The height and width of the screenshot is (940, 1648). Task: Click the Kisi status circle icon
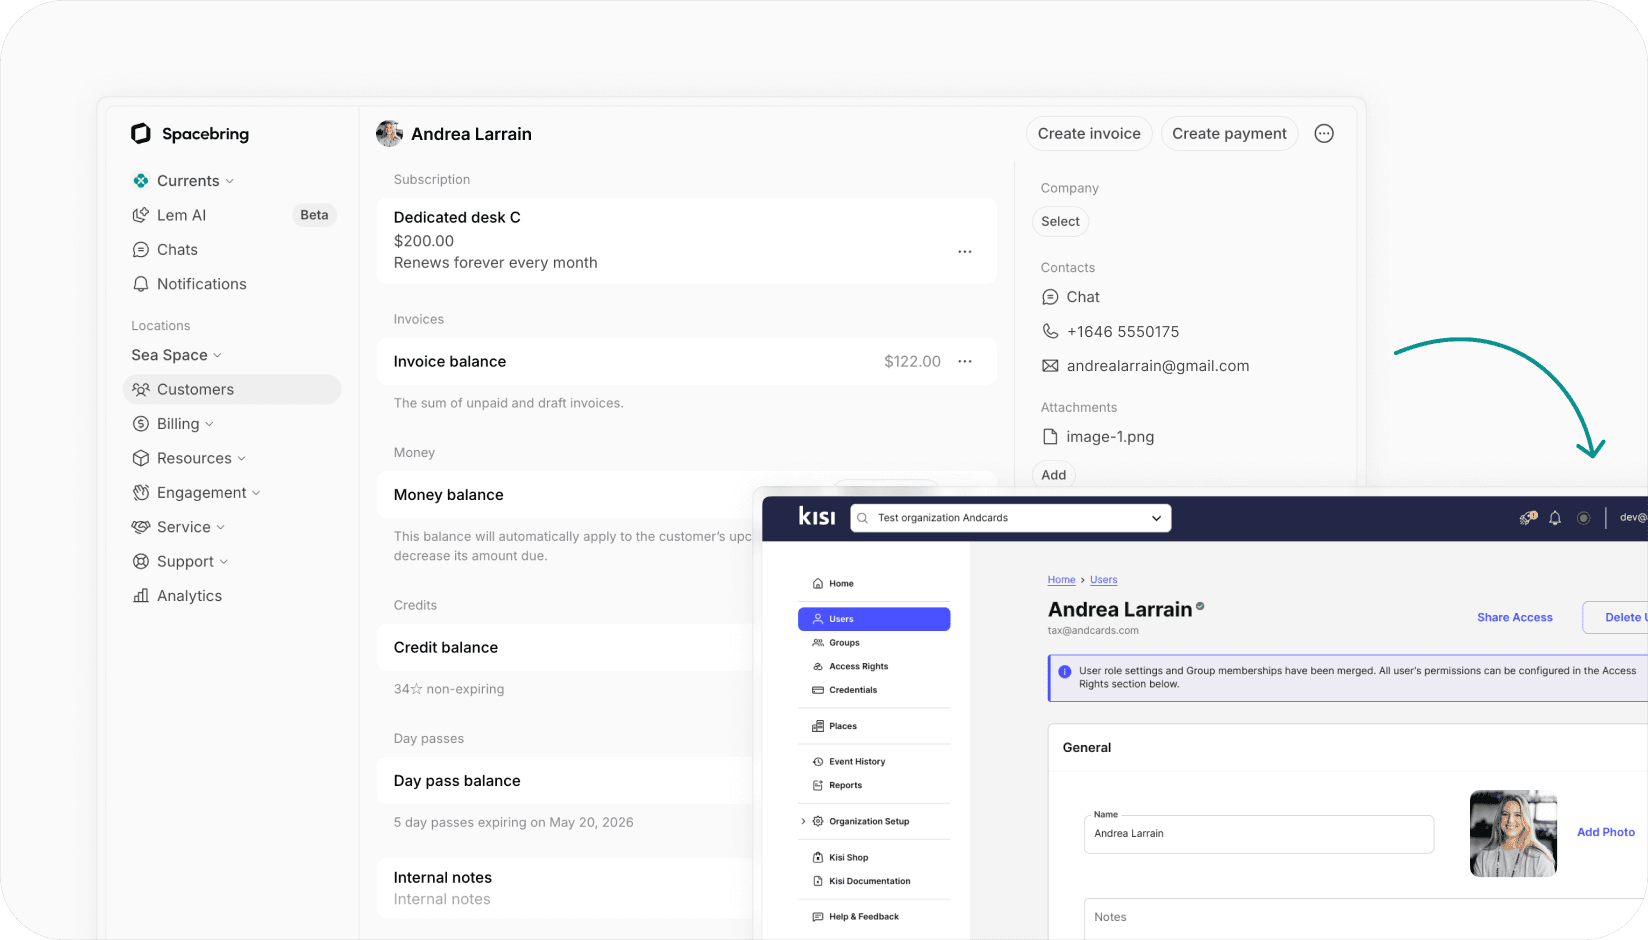(1583, 518)
